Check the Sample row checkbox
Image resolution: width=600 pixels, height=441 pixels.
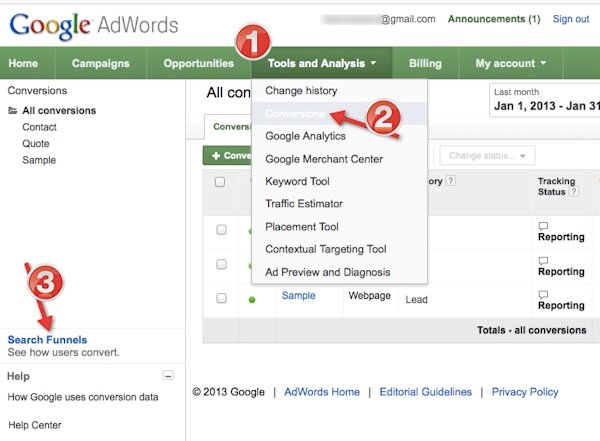click(221, 298)
